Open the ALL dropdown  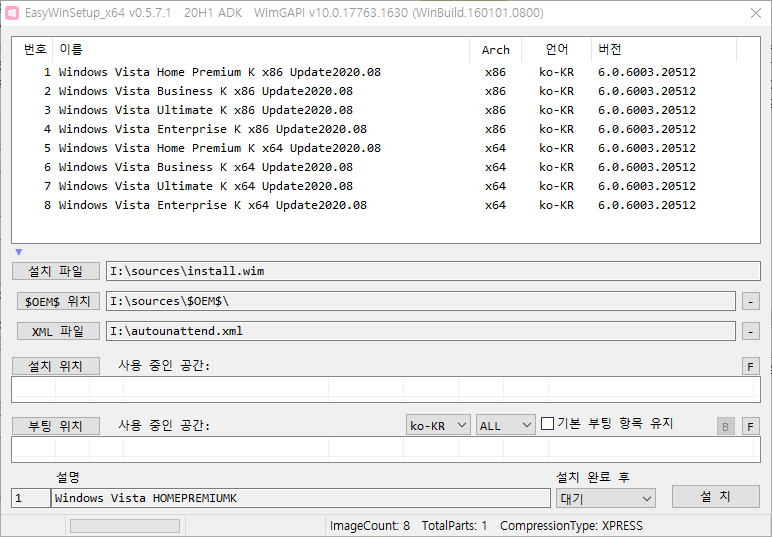[x=506, y=425]
